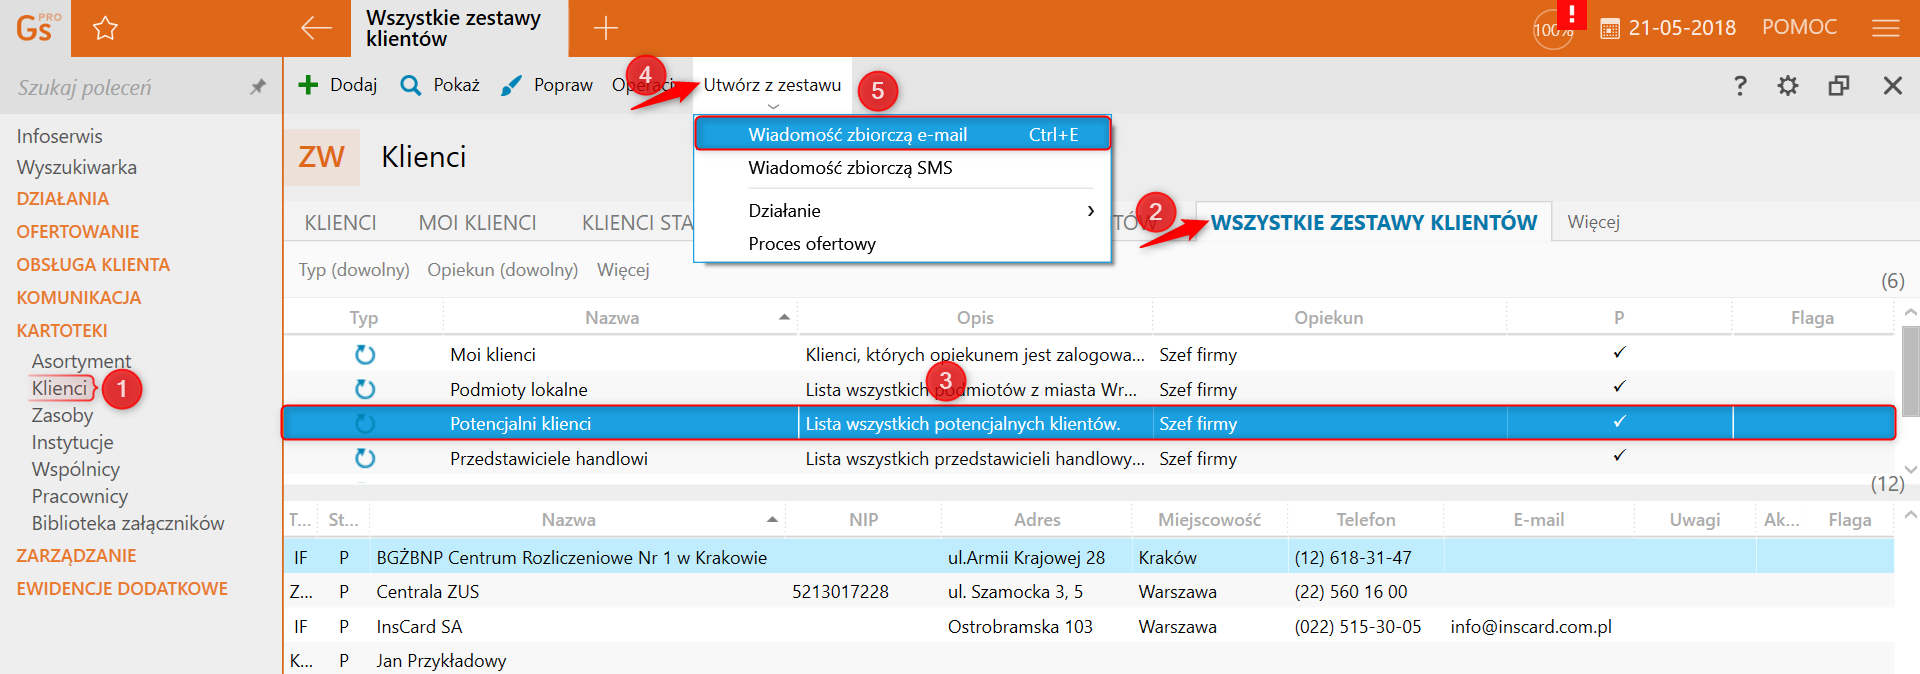Screen dimensions: 1920x674
Task: Pin the command search panel
Action: (x=258, y=87)
